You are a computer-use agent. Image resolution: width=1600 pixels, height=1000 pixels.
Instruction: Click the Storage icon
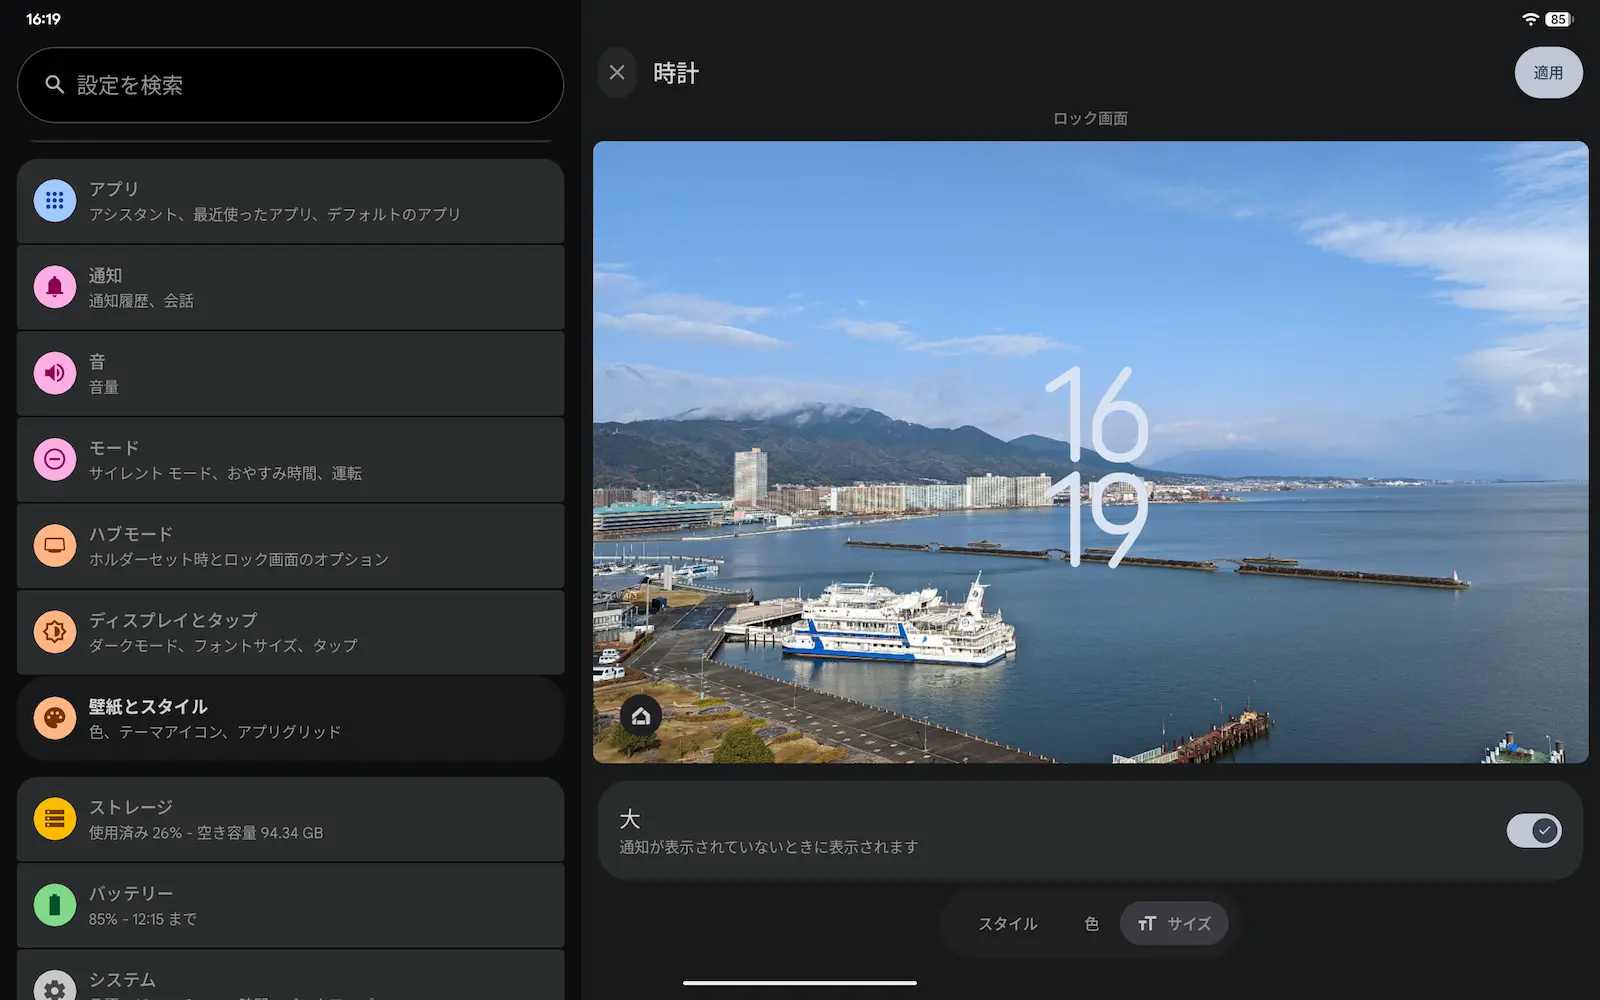[55, 819]
